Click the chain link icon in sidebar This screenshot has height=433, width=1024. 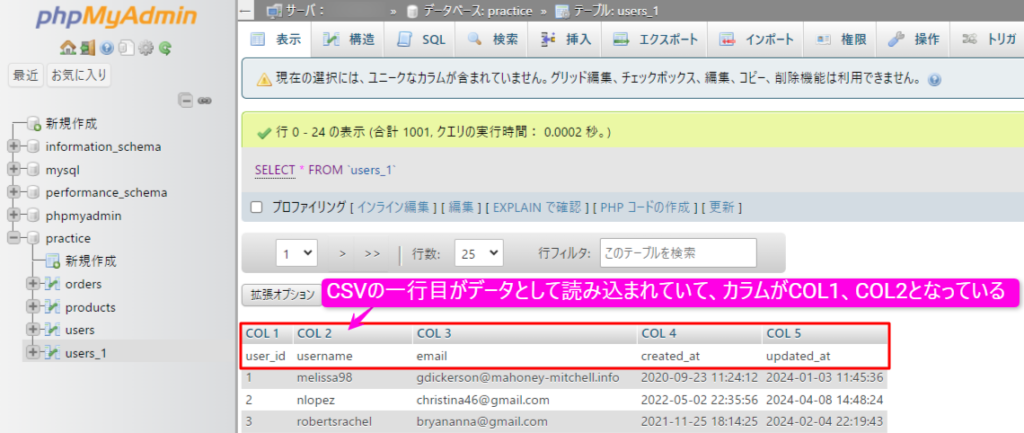205,100
